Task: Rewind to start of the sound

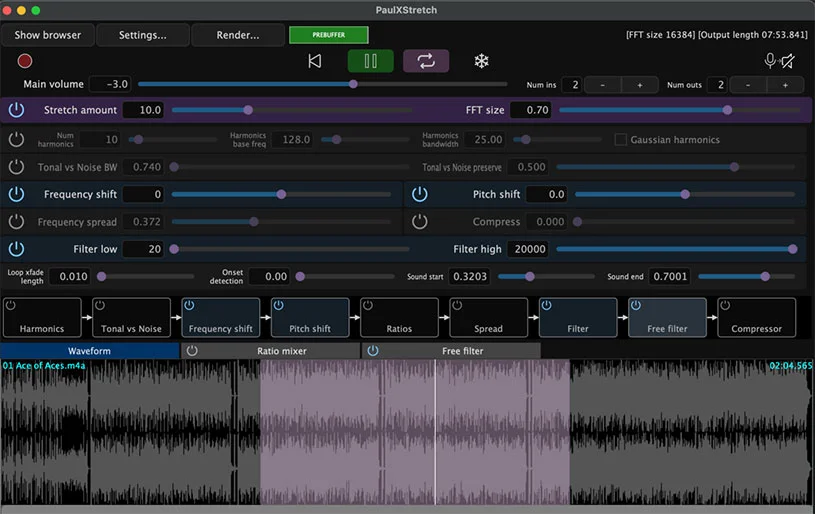Action: pyautogui.click(x=315, y=61)
